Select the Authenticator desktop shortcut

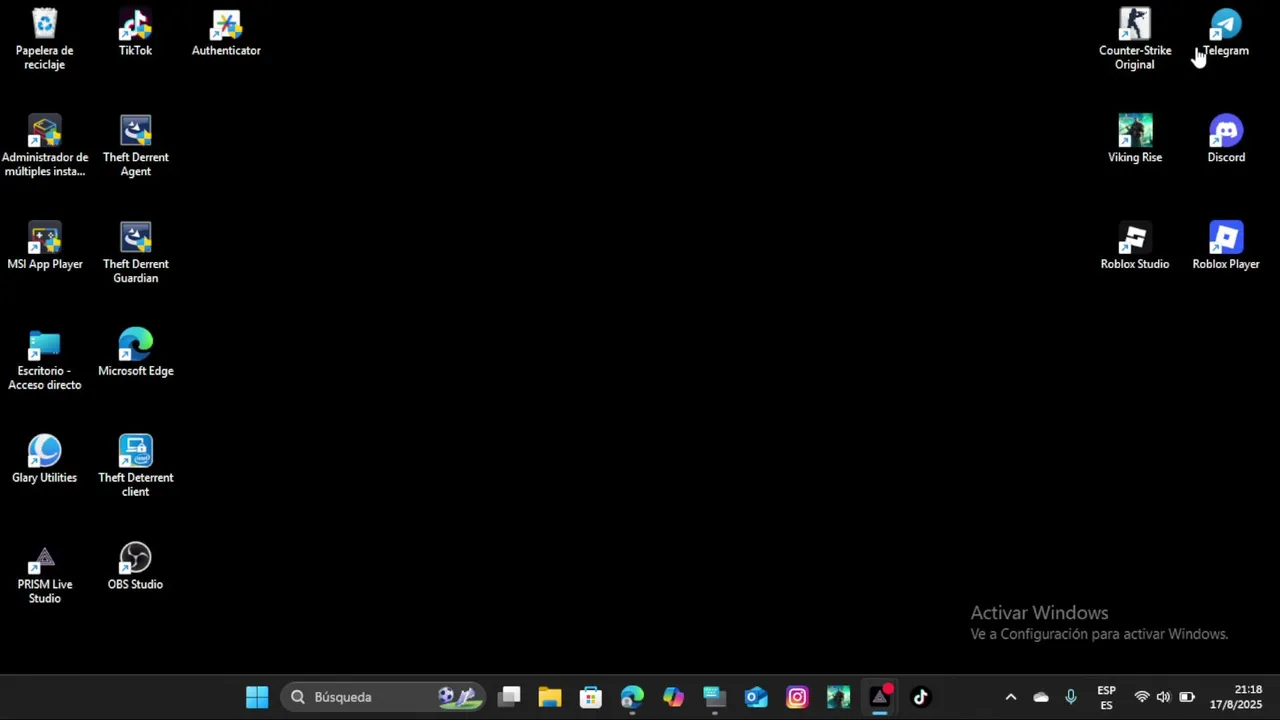coord(226,32)
